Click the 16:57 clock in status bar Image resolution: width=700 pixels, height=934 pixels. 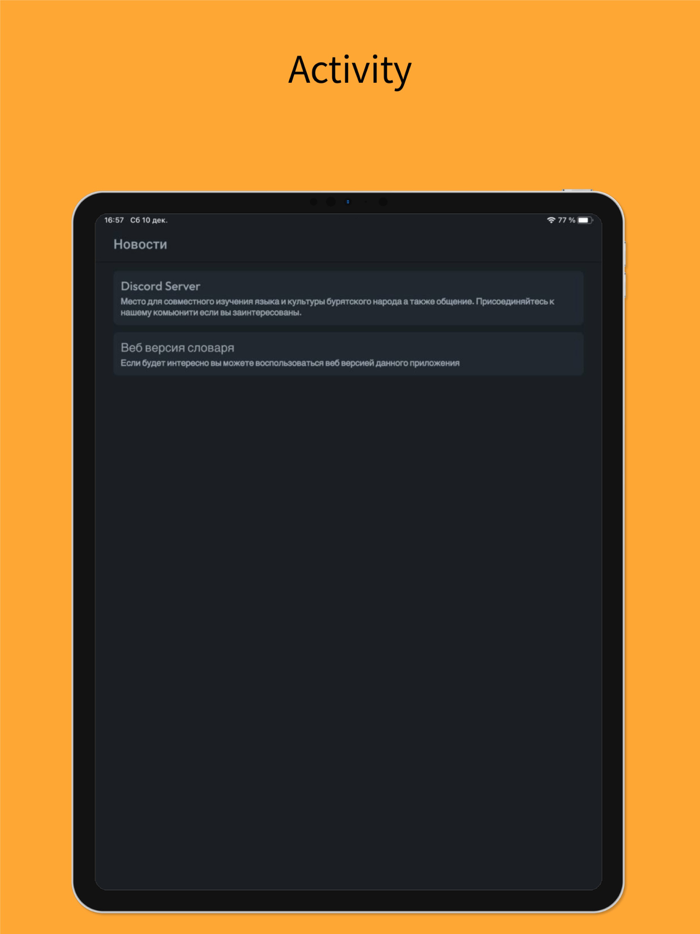click(x=114, y=220)
